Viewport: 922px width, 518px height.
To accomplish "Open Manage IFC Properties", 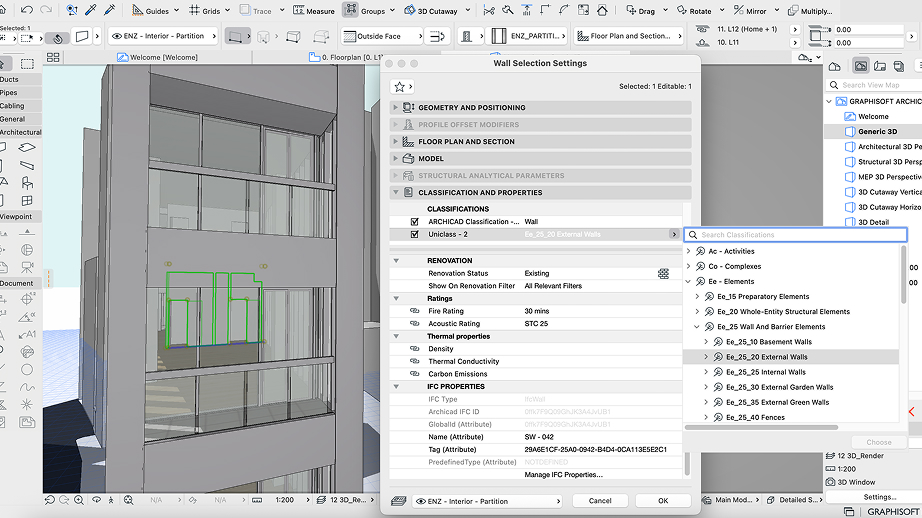I will click(563, 474).
